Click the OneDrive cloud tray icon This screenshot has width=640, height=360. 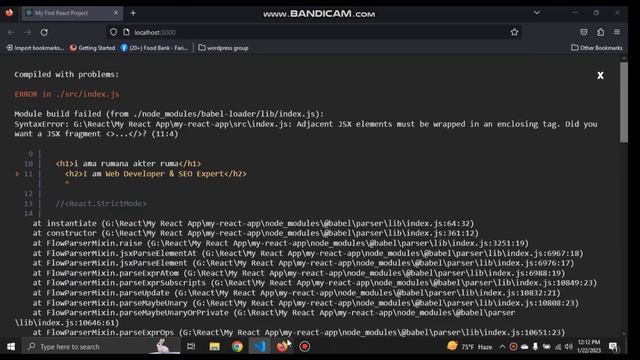[x=524, y=347]
